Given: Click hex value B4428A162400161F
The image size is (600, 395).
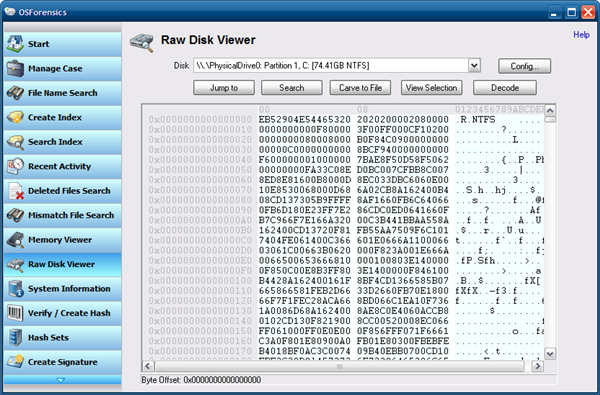Looking at the screenshot, I should pos(305,281).
